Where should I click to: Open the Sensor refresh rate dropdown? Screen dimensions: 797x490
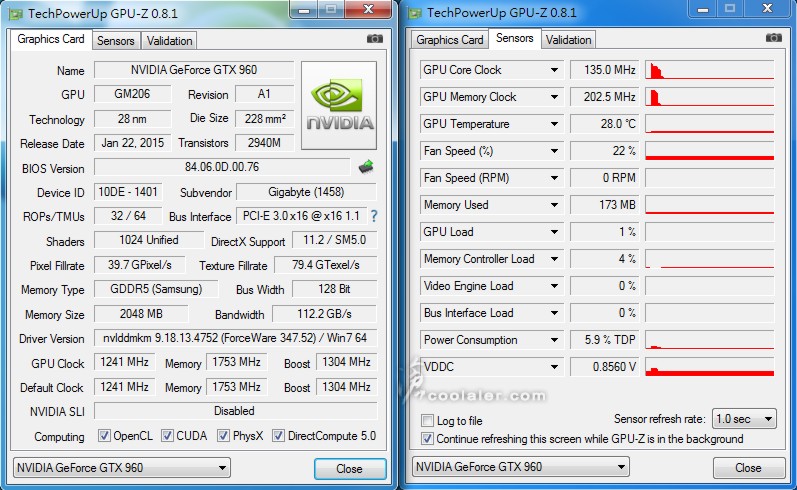tap(744, 419)
